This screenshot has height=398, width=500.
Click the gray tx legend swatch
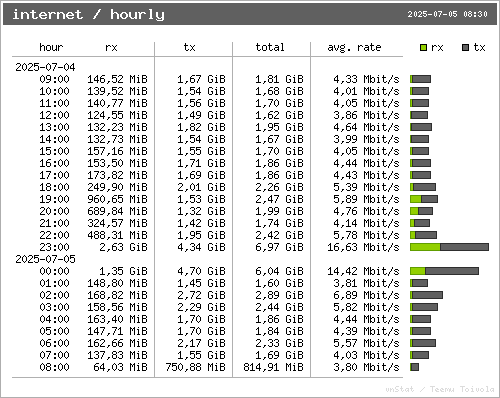pyautogui.click(x=465, y=48)
